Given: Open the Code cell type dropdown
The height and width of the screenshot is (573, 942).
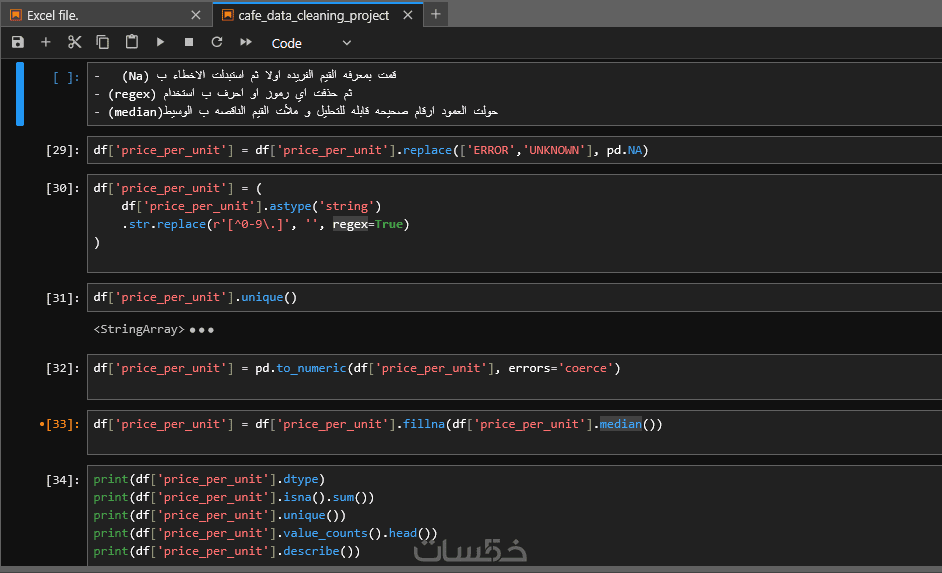Looking at the screenshot, I should (312, 43).
